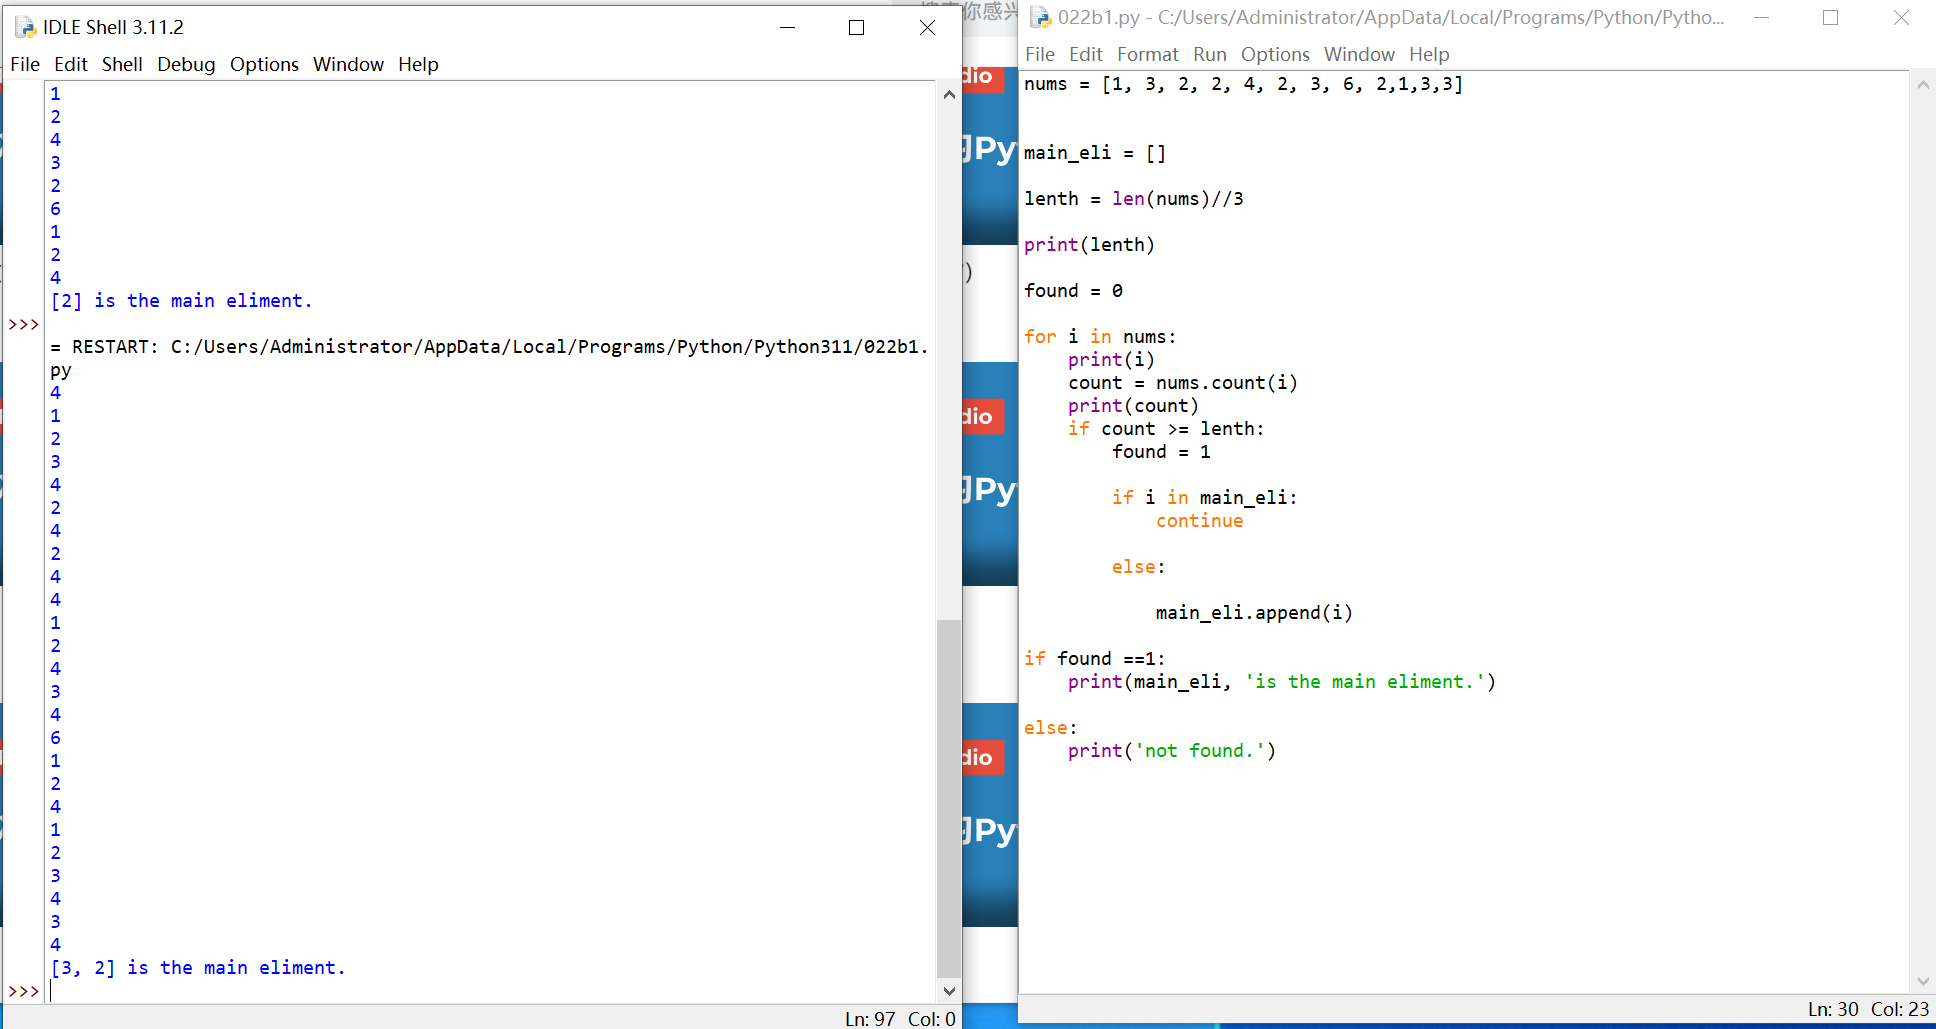Minimize the IDLE Shell window
The image size is (1936, 1029).
788,27
